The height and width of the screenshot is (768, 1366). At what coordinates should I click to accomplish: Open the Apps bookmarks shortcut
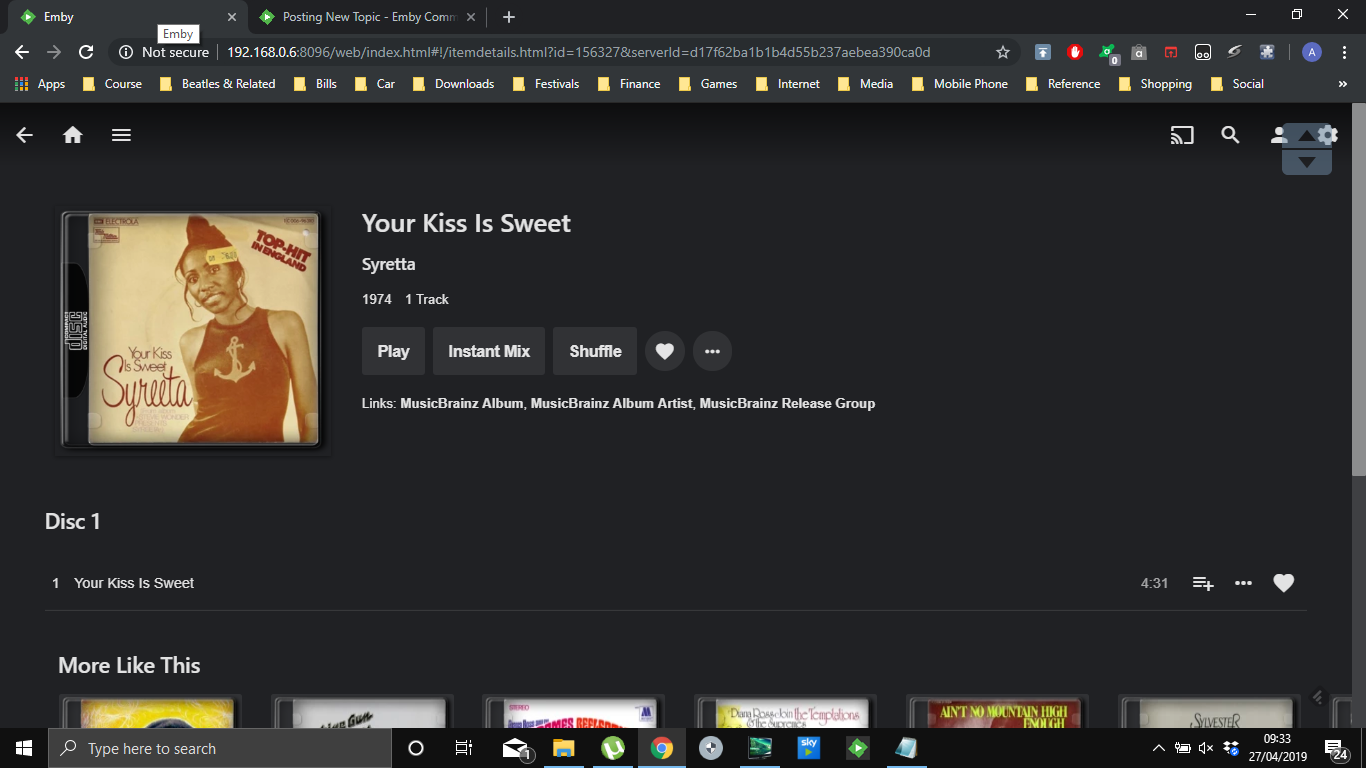pos(40,84)
